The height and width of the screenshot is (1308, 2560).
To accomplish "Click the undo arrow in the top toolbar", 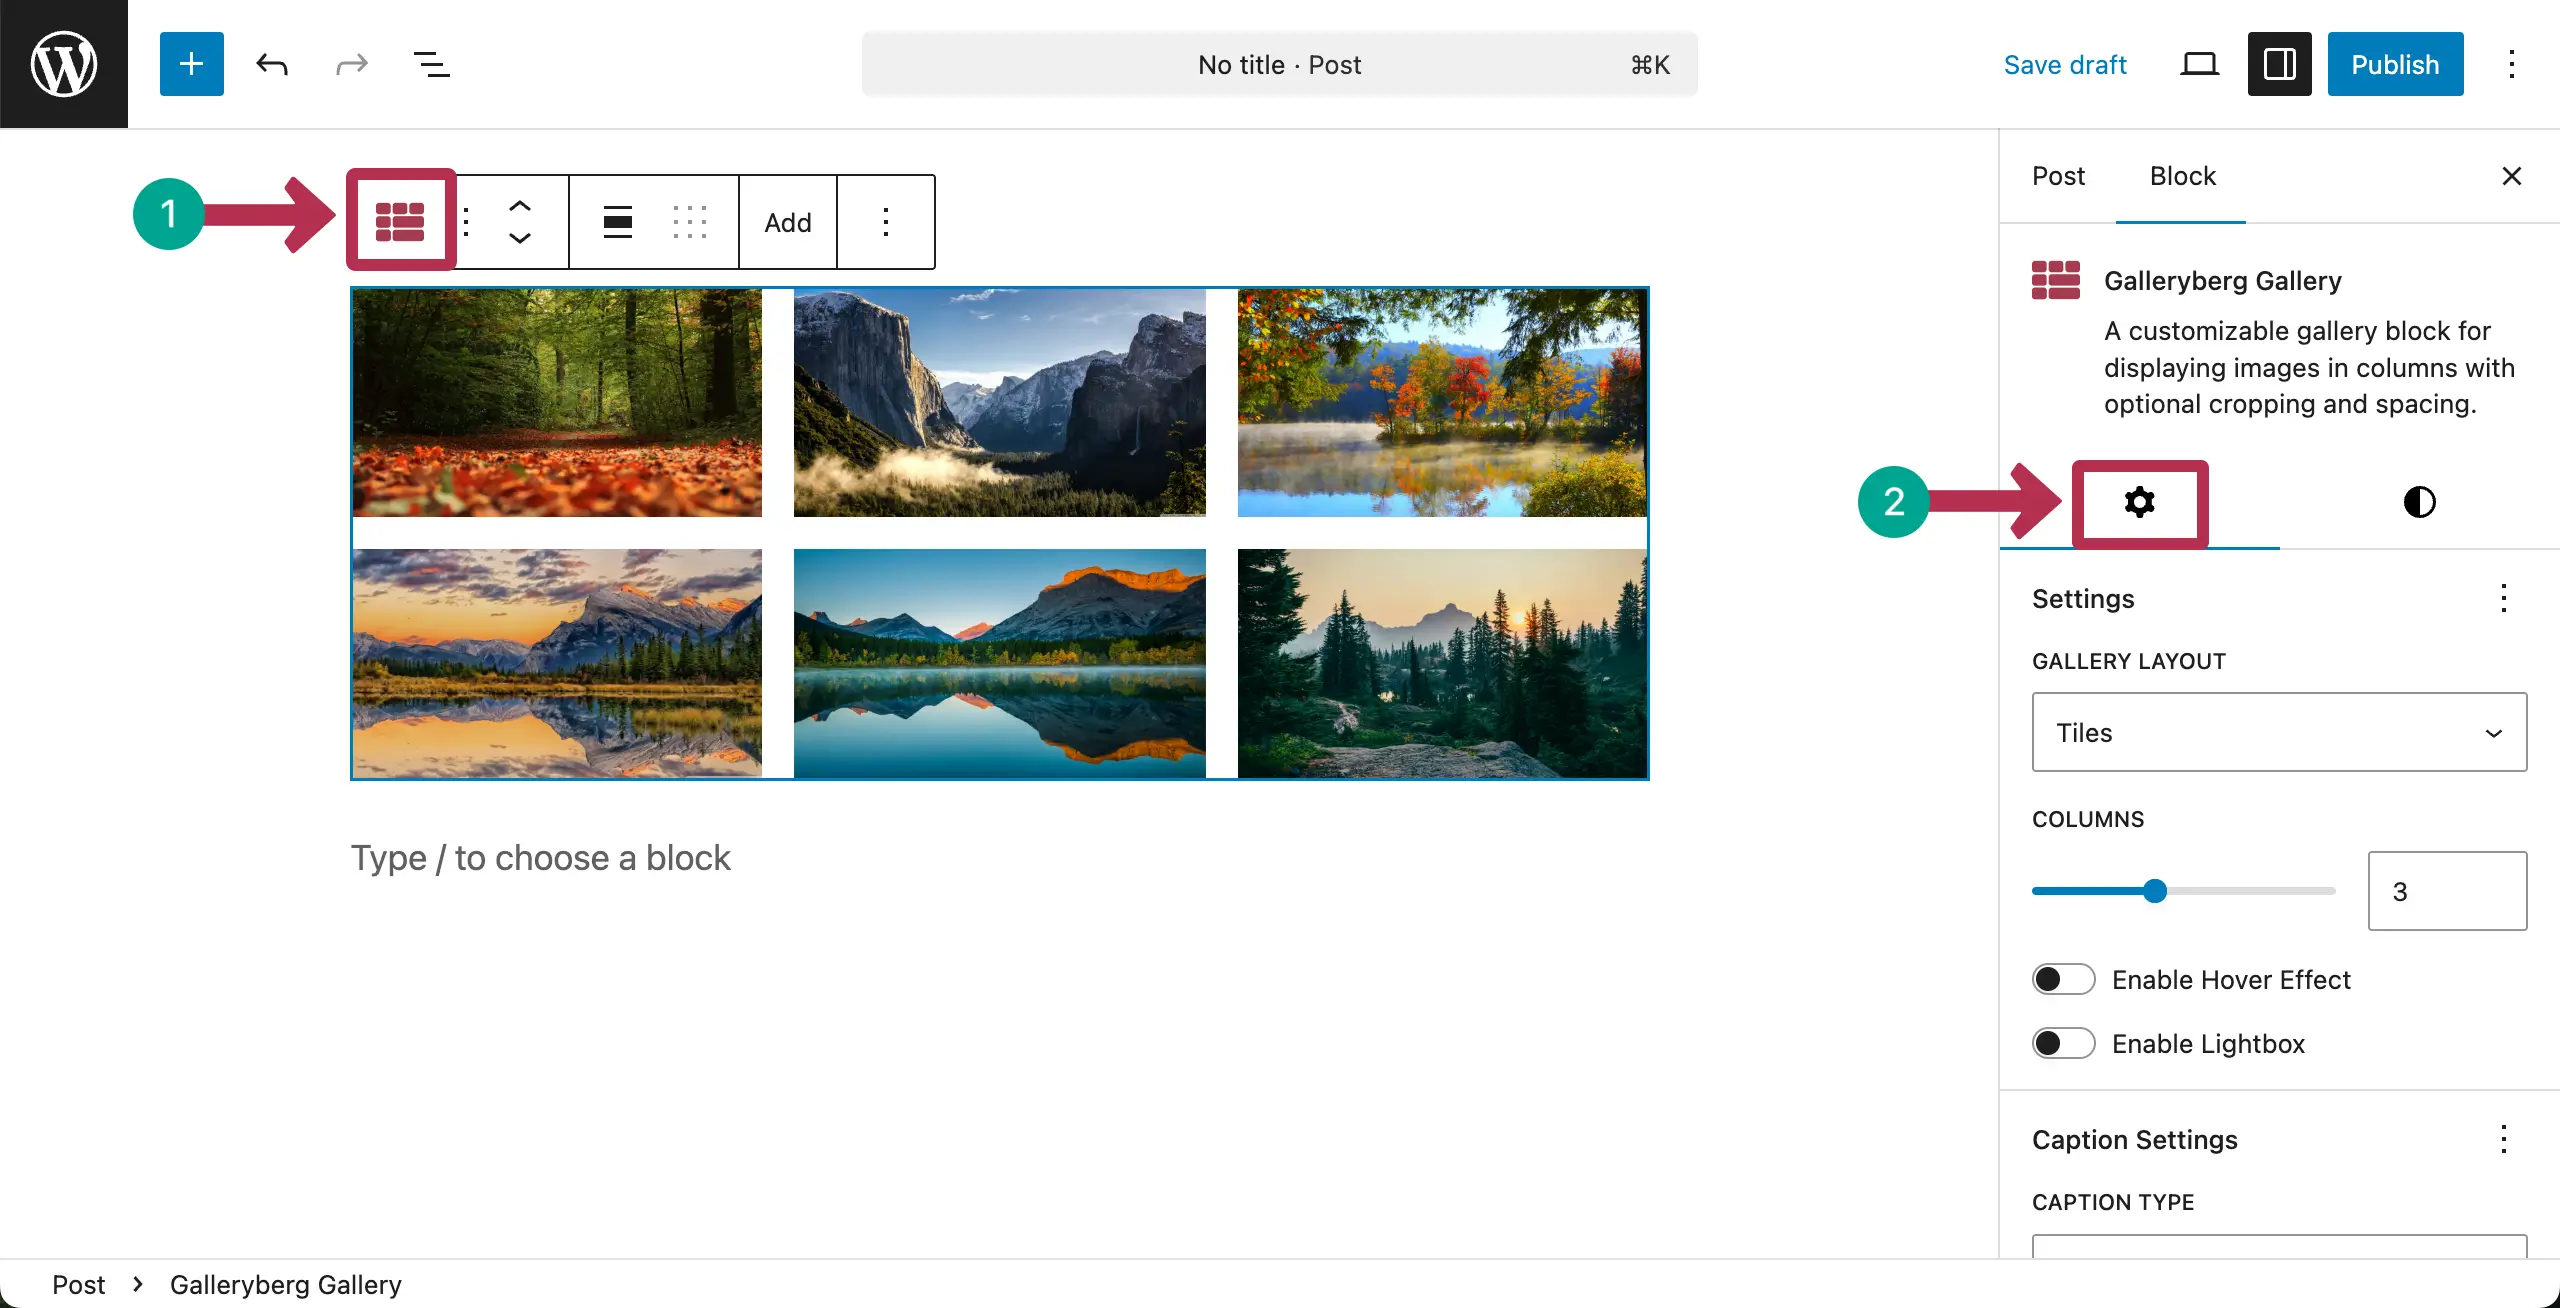I will pyautogui.click(x=271, y=63).
